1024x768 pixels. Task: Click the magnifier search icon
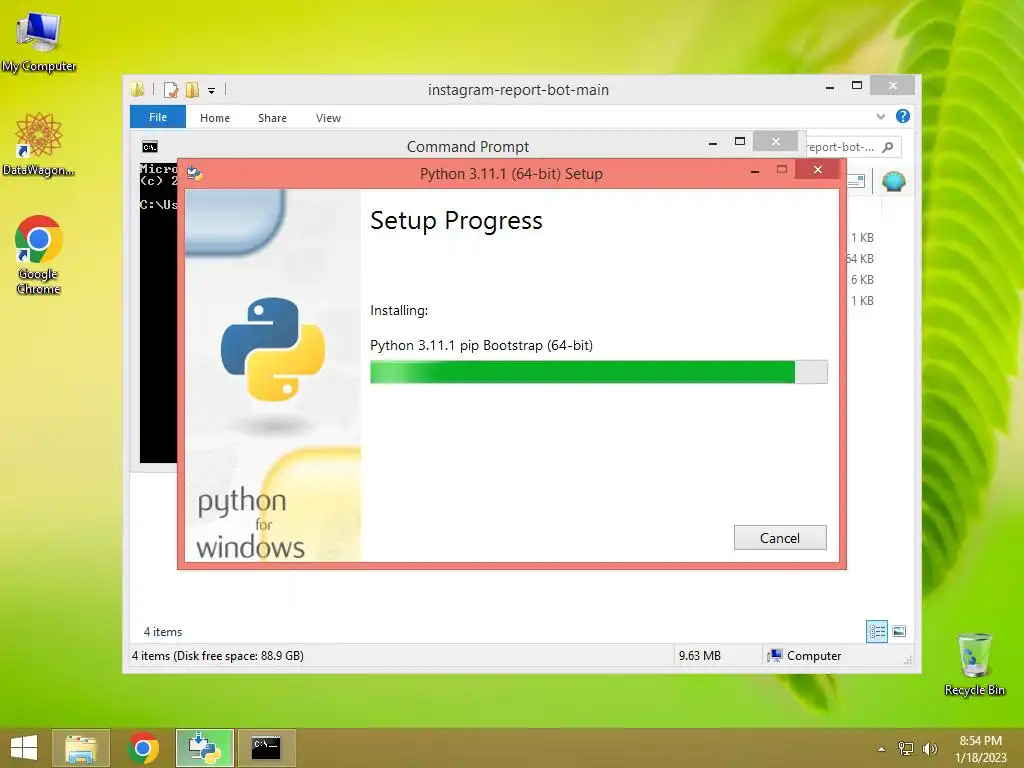(888, 147)
